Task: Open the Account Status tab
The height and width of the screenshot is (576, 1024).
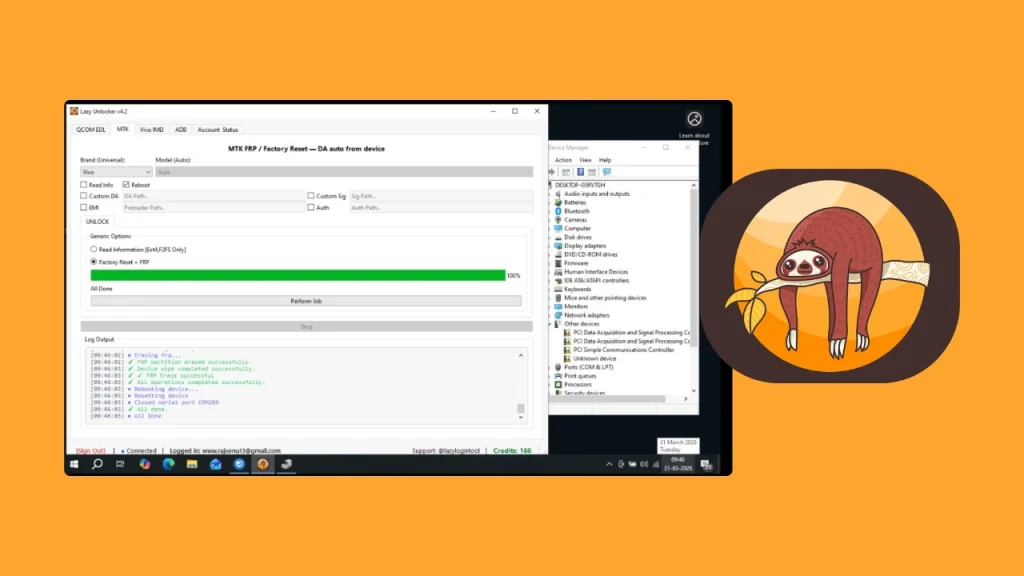Action: (218, 129)
